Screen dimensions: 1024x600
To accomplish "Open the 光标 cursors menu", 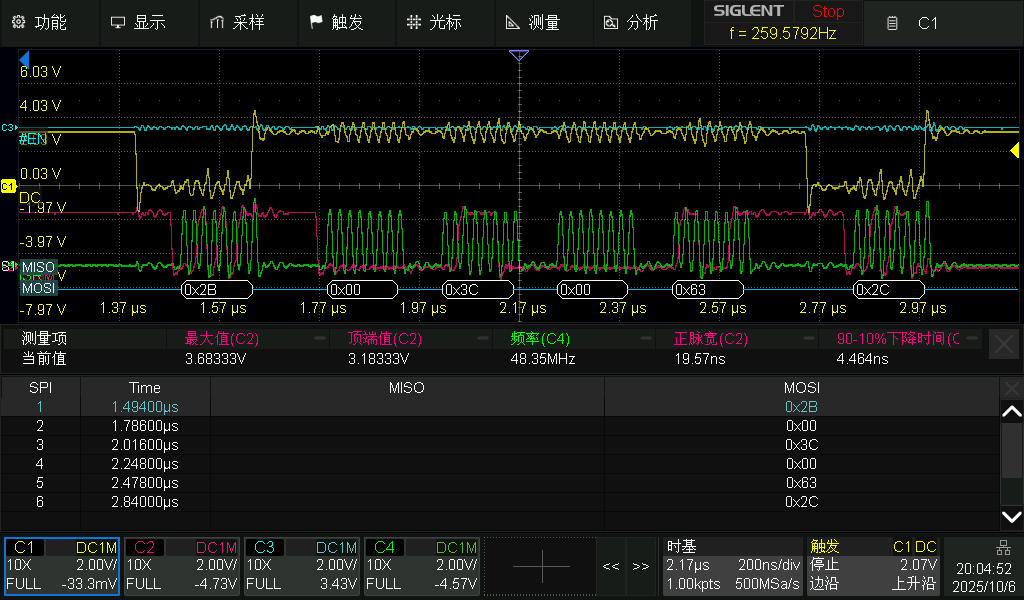I will [434, 22].
